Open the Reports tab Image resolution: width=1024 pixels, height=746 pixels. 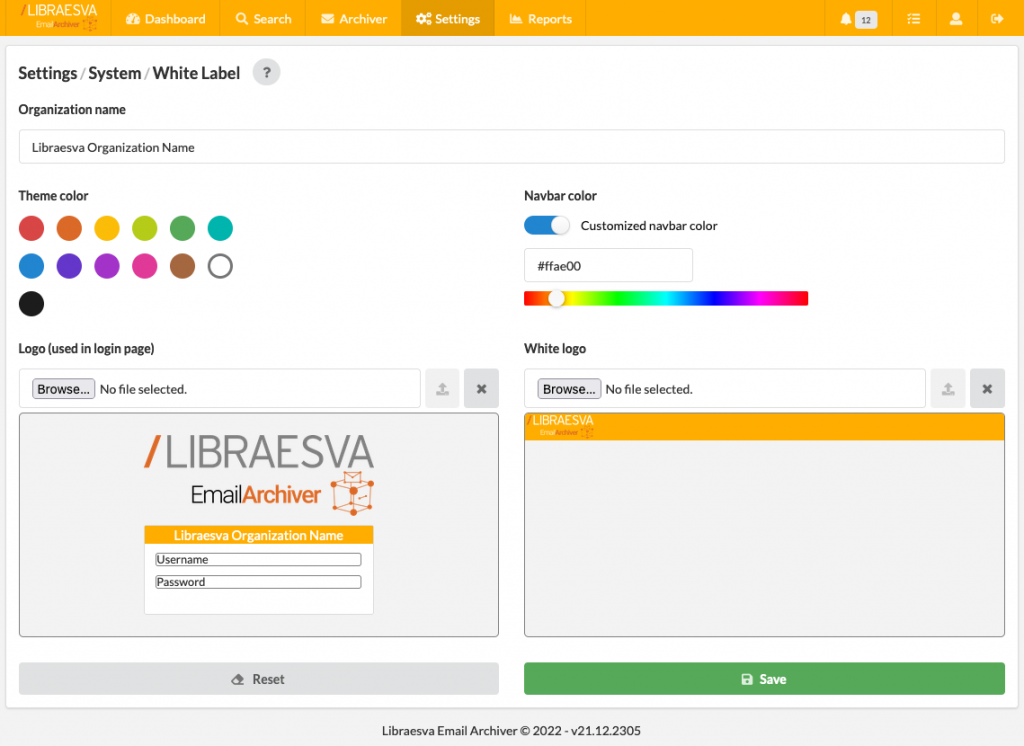tap(541, 19)
